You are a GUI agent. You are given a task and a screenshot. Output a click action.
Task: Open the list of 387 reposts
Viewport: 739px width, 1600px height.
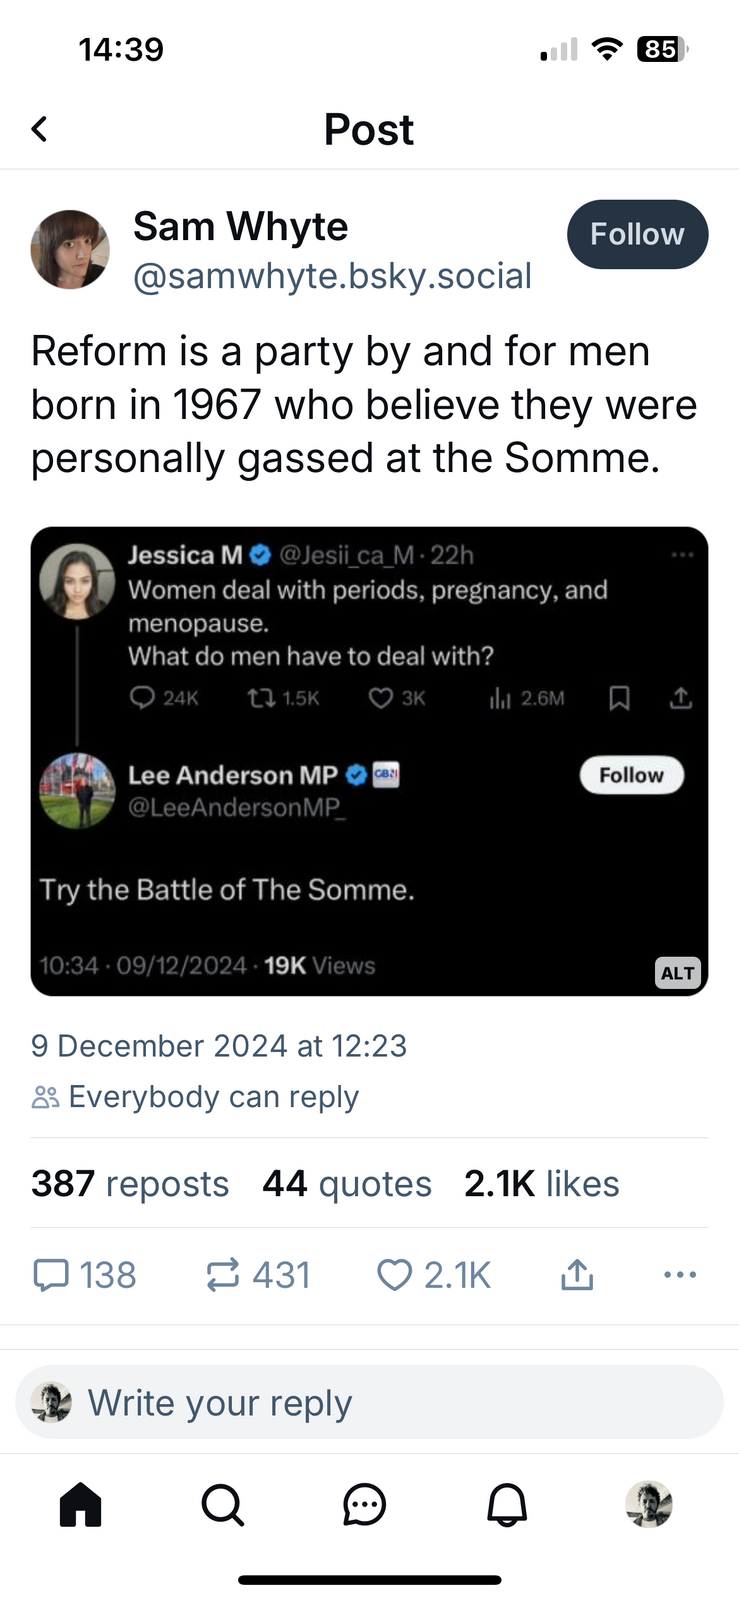click(x=130, y=1184)
